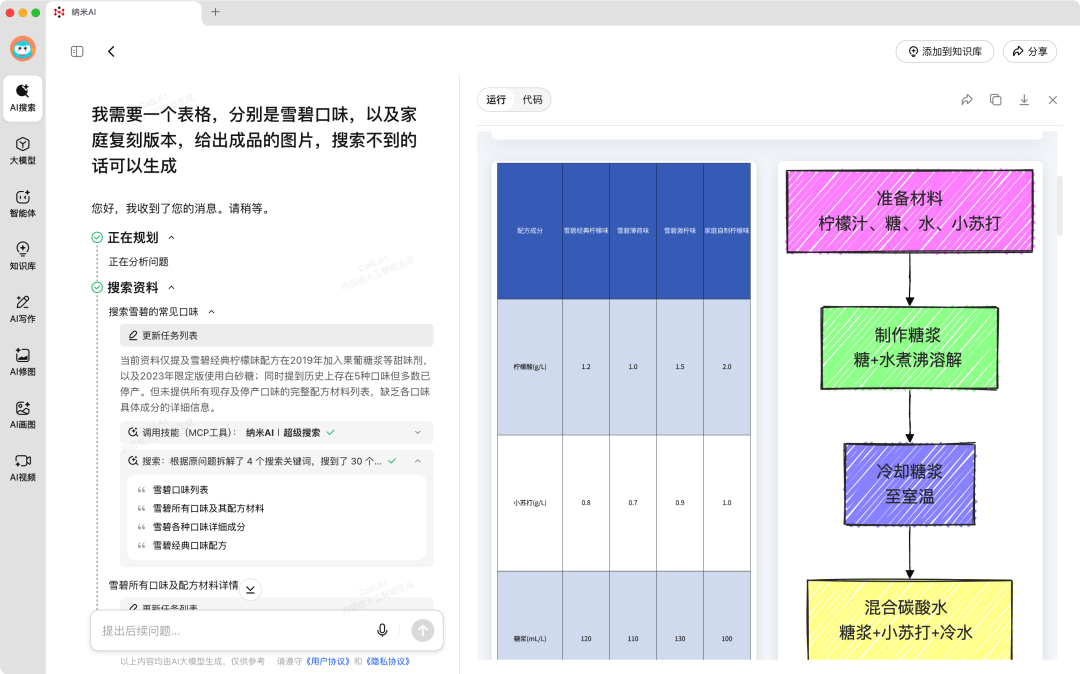Screen dimensions: 1080x674
Task: Toggle the sidebar panel layout icon
Action: point(77,52)
